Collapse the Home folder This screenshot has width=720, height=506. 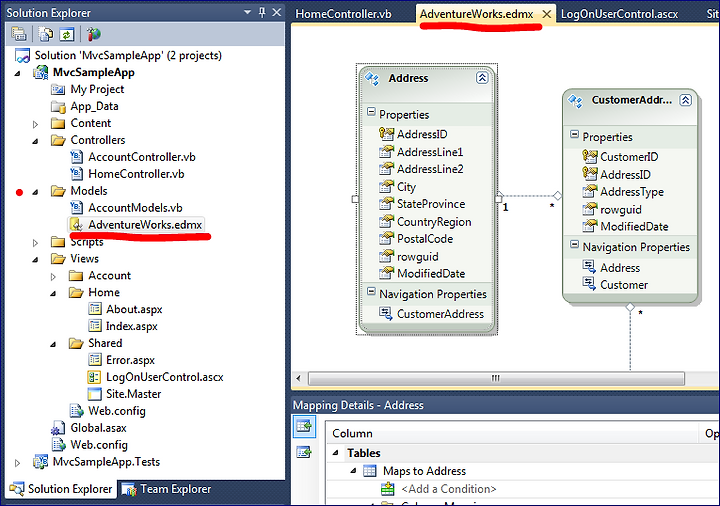point(53,293)
